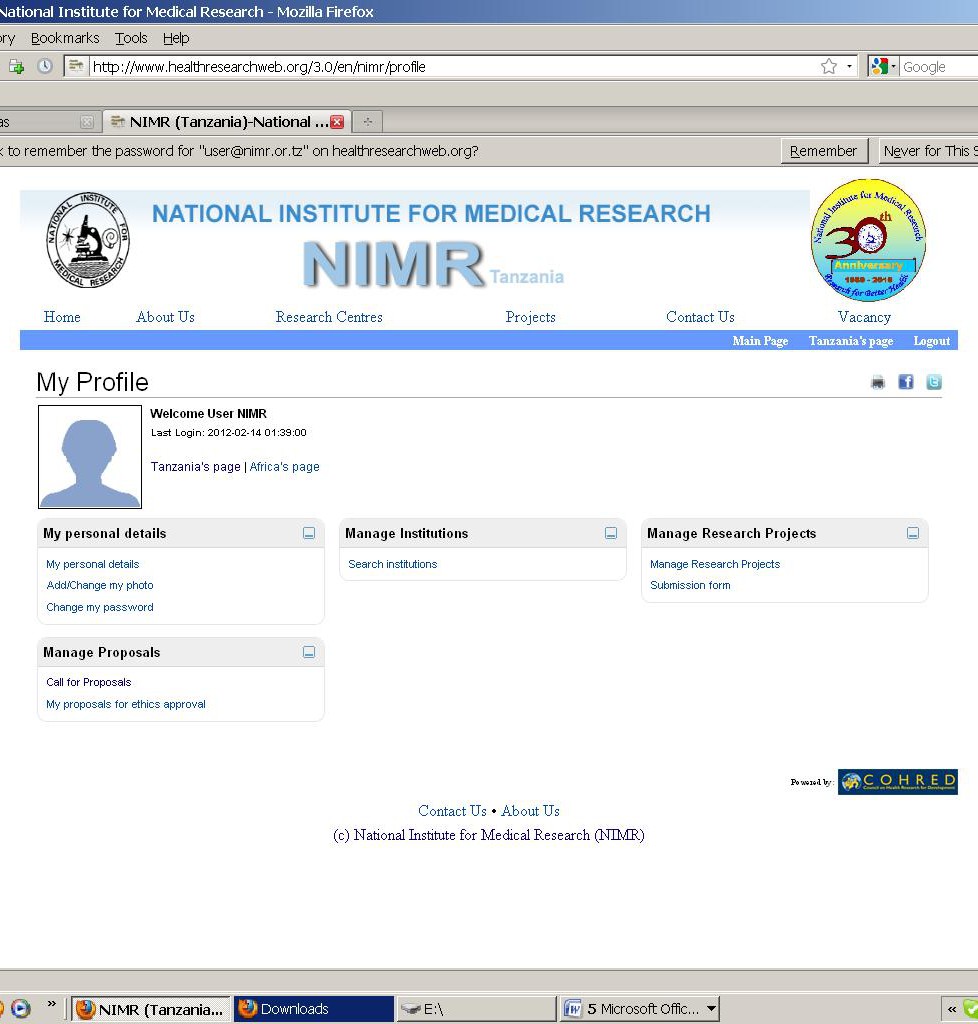Open the Bookmarks menu

click(x=65, y=38)
